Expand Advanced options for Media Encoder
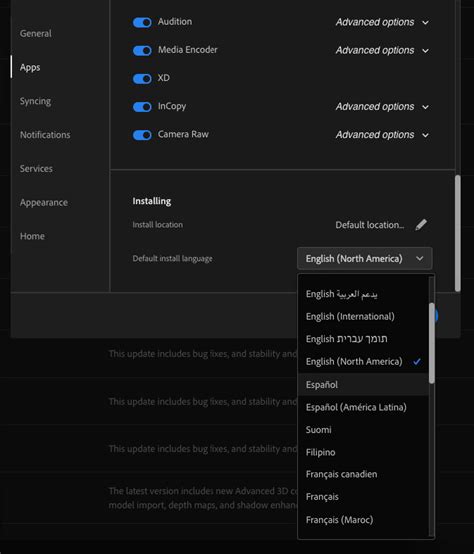474x554 pixels. coord(382,51)
